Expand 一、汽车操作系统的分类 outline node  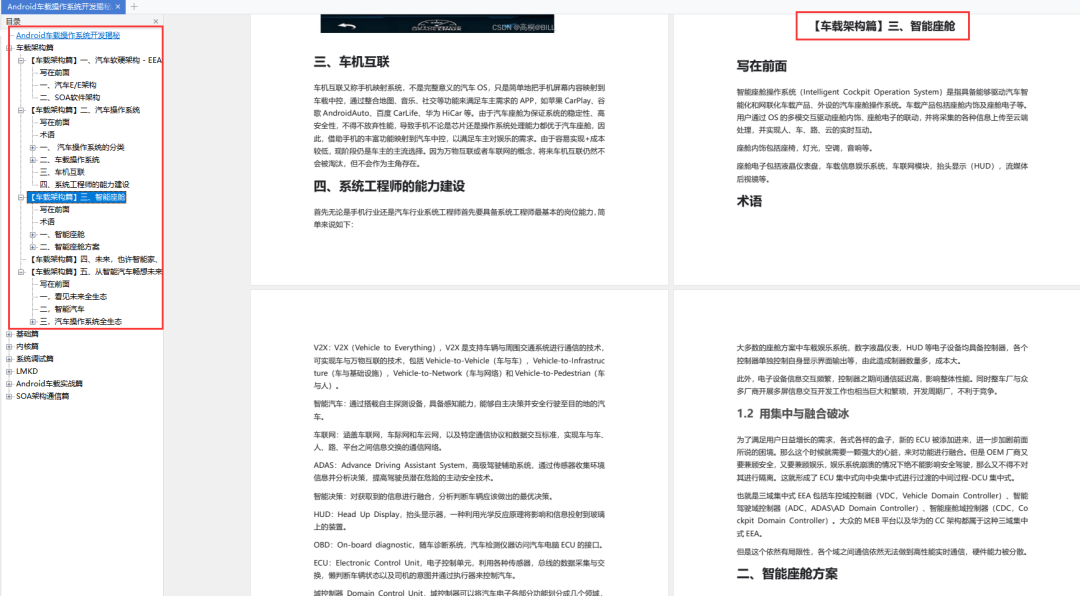pos(32,147)
